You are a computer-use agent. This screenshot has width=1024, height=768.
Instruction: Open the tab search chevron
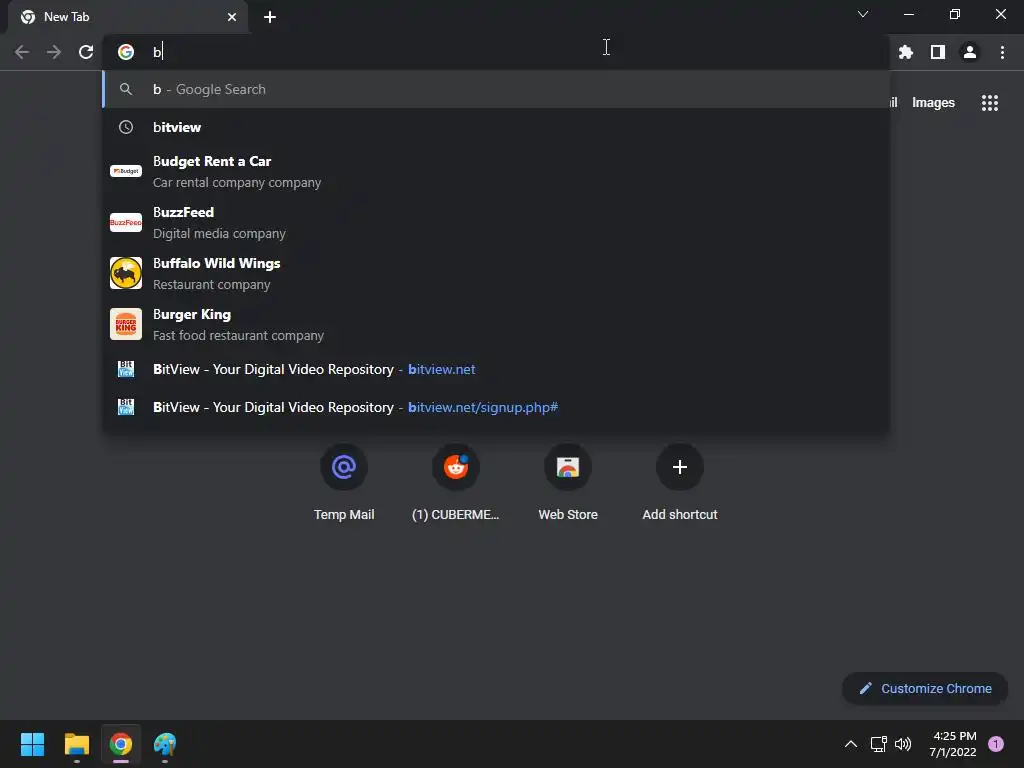tap(863, 14)
